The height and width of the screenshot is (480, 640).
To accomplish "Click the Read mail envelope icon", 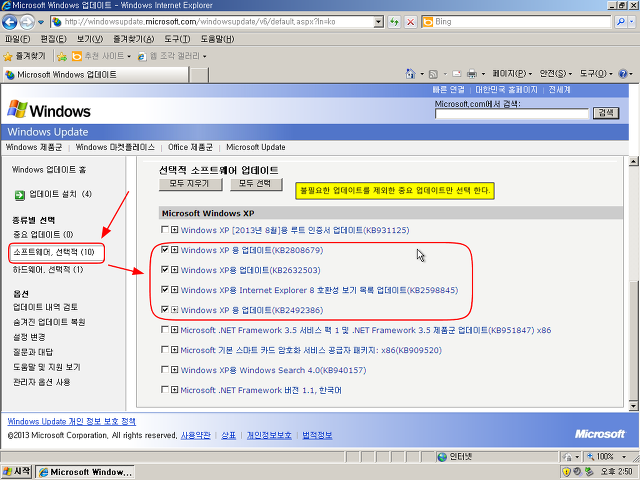I will 457,74.
